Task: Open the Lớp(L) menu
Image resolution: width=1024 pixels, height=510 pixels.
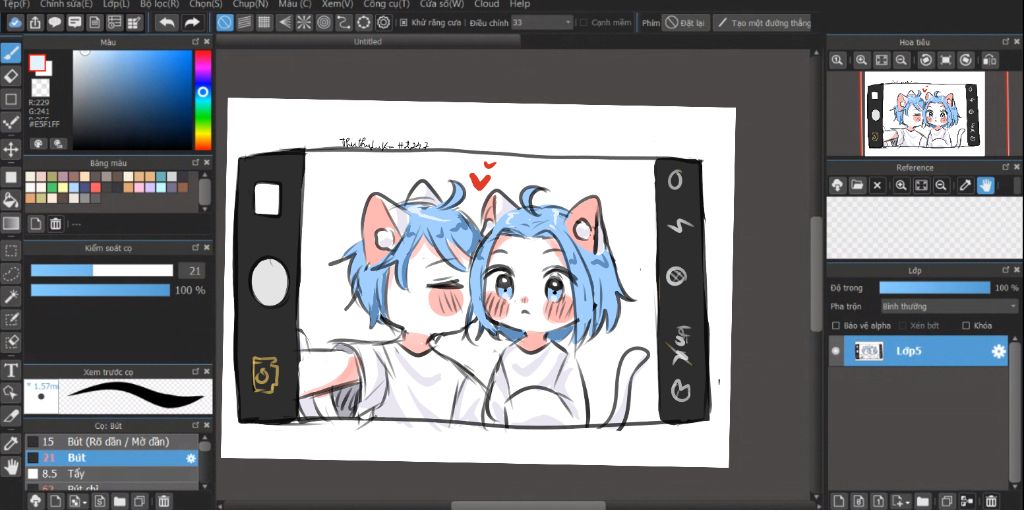Action: (x=116, y=4)
